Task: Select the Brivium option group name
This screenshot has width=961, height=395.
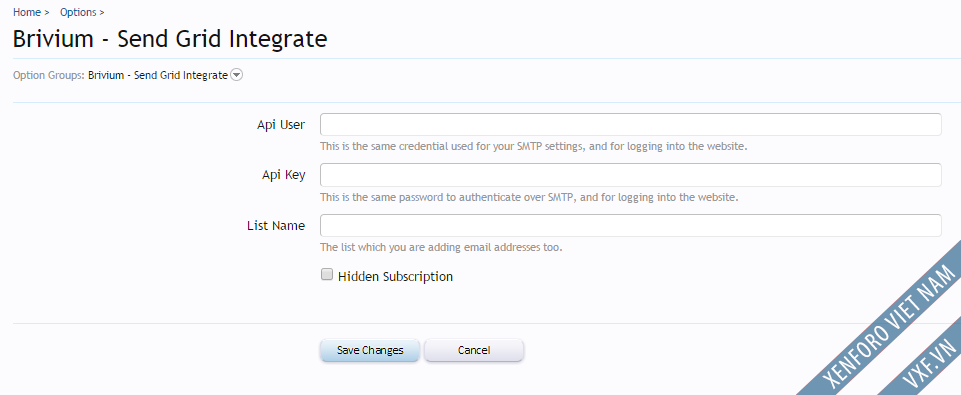Action: (158, 75)
